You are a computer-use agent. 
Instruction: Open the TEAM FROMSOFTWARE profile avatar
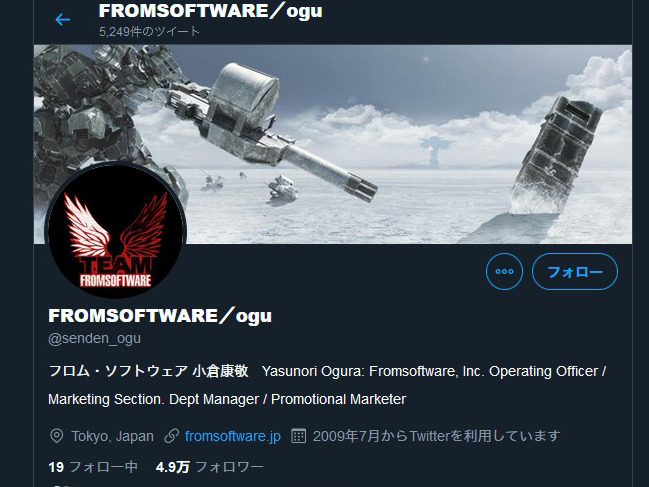pos(115,231)
